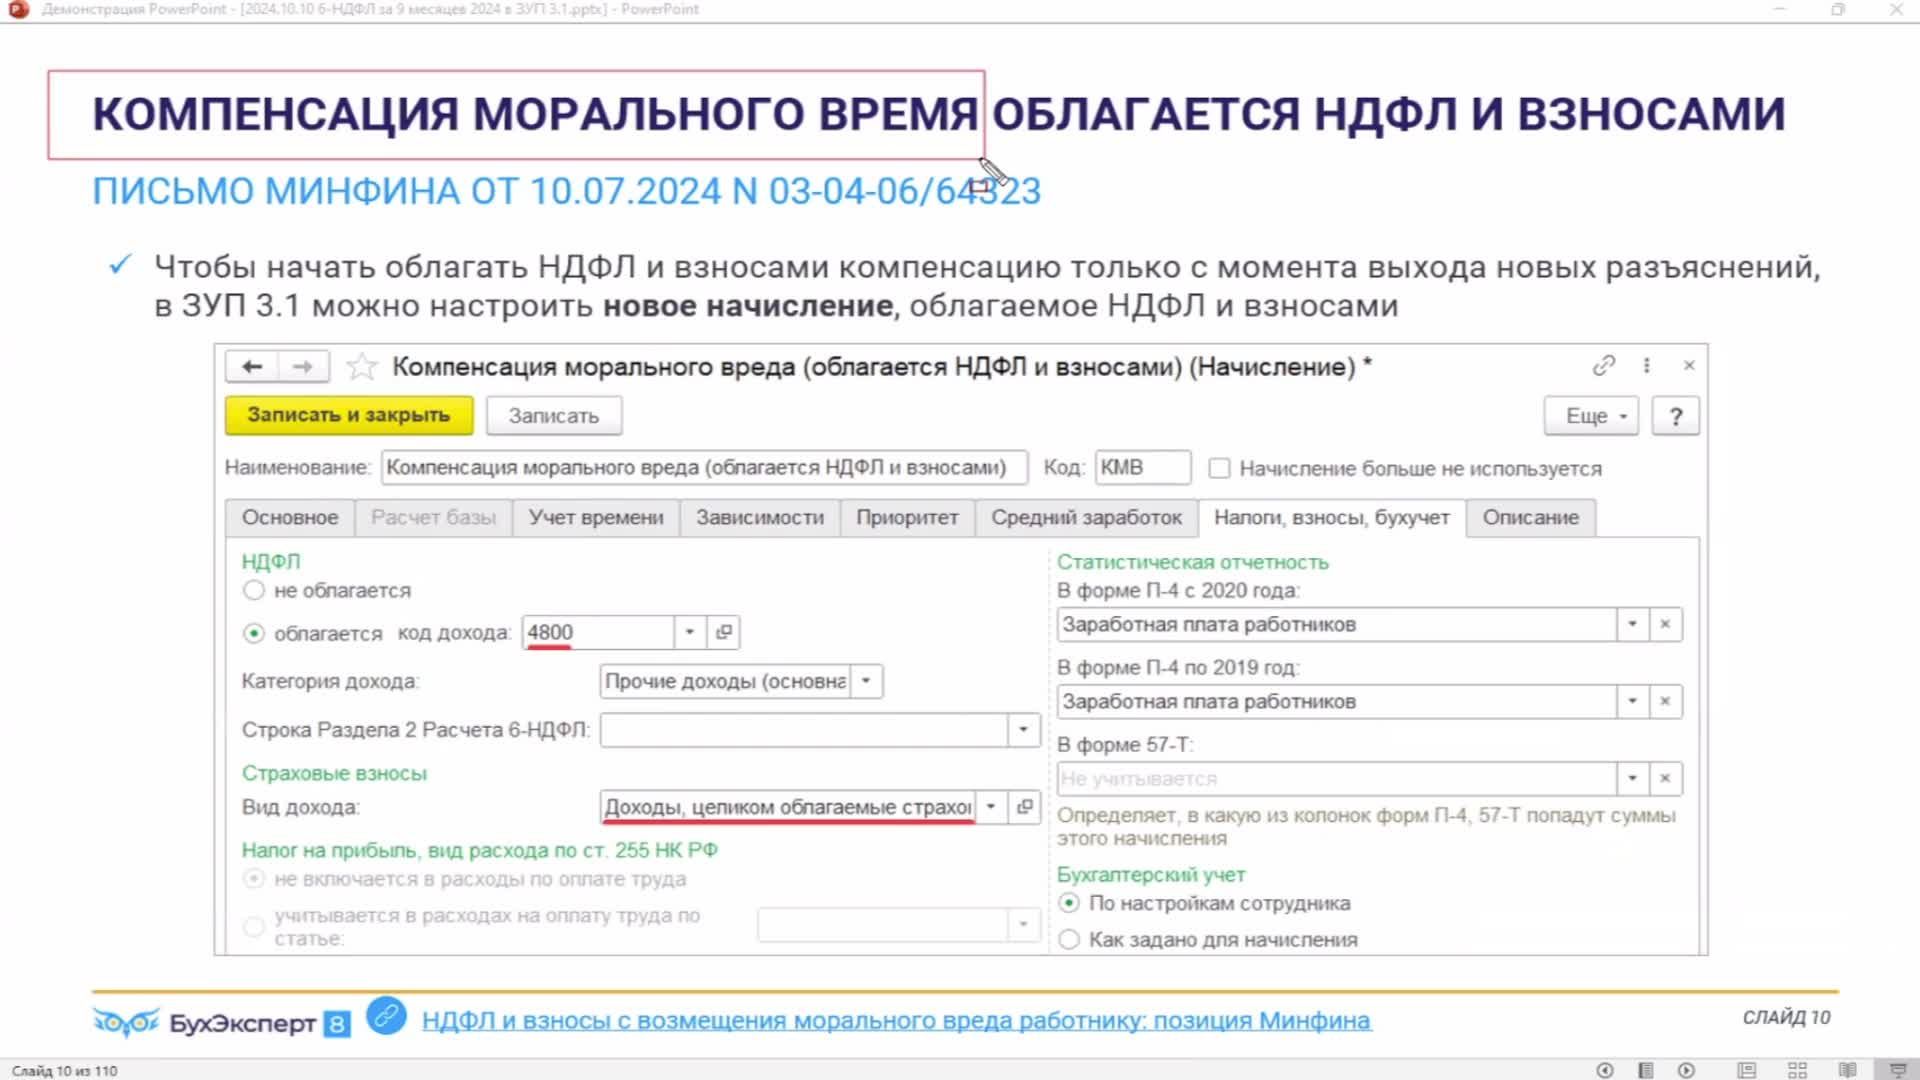The width and height of the screenshot is (1920, 1080).
Task: Click the back arrow navigation icon
Action: tap(252, 367)
